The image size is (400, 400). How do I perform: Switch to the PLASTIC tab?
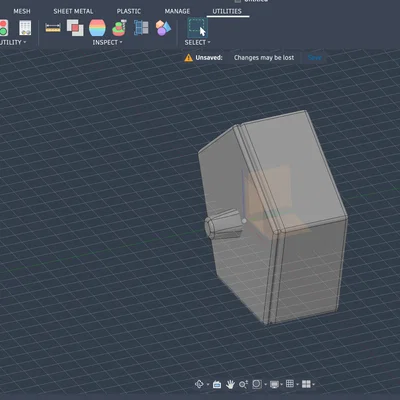click(129, 11)
